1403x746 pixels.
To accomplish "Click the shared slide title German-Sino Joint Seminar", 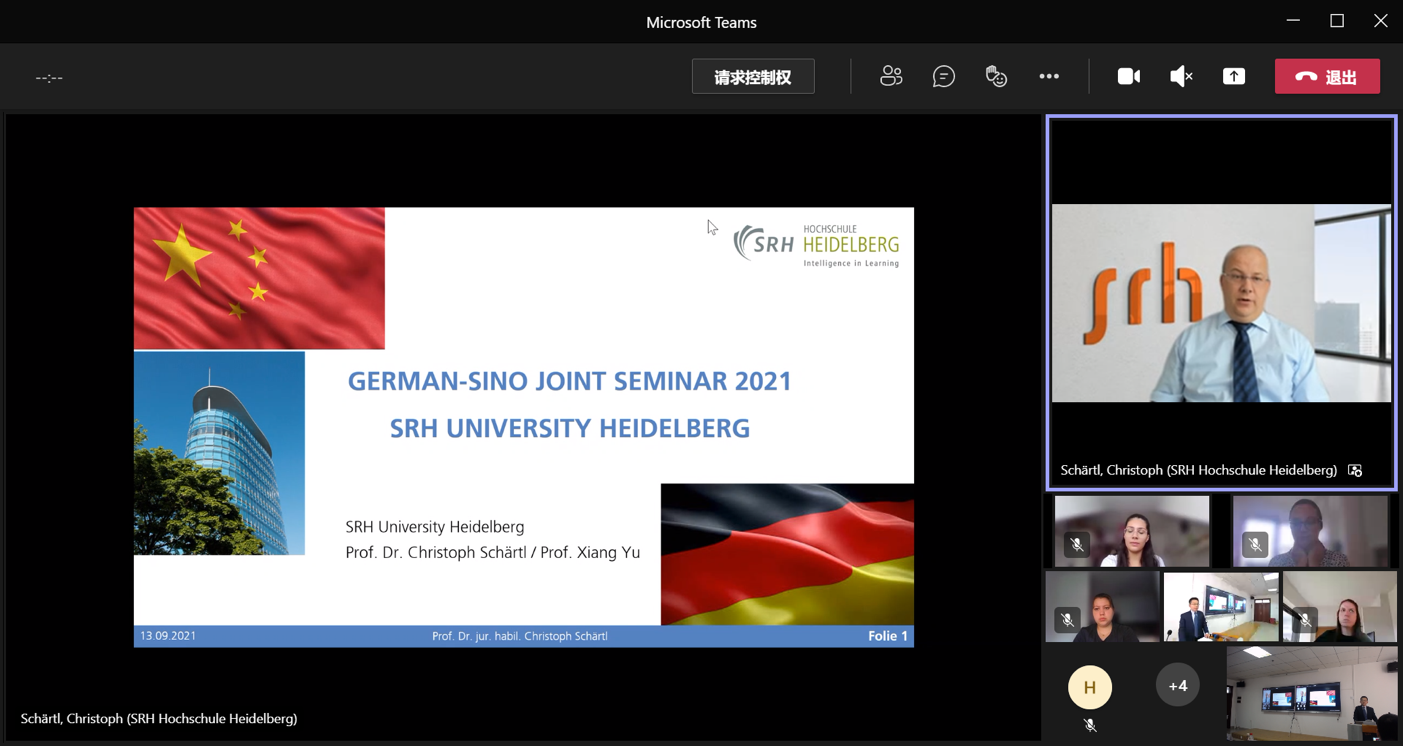I will click(569, 381).
